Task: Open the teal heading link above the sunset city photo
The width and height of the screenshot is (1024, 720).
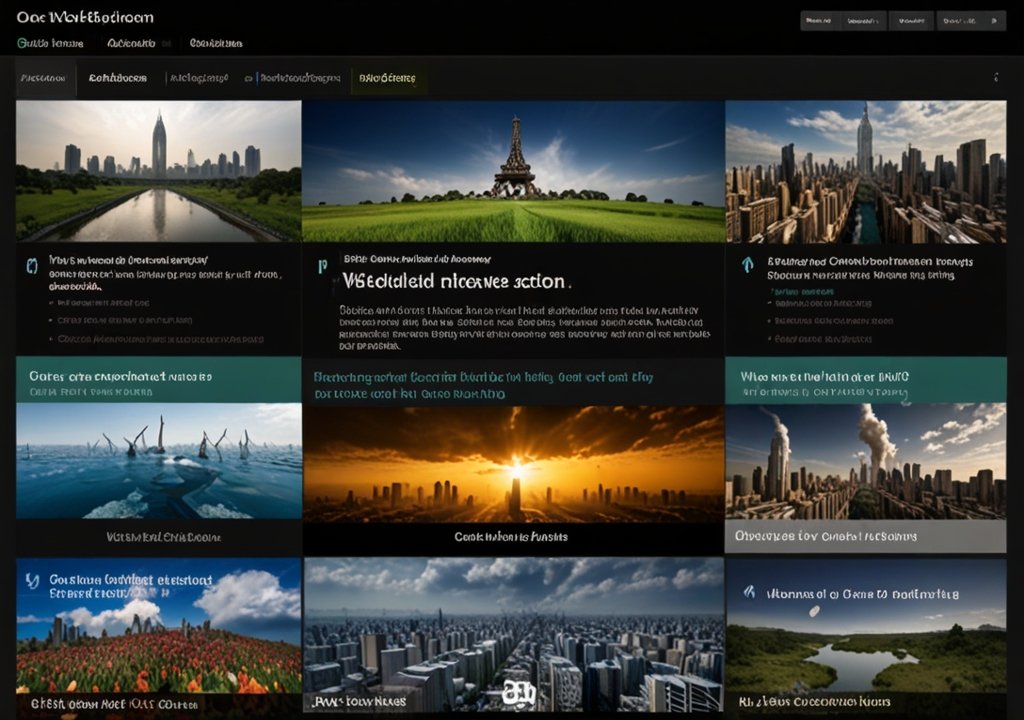Action: pos(483,385)
